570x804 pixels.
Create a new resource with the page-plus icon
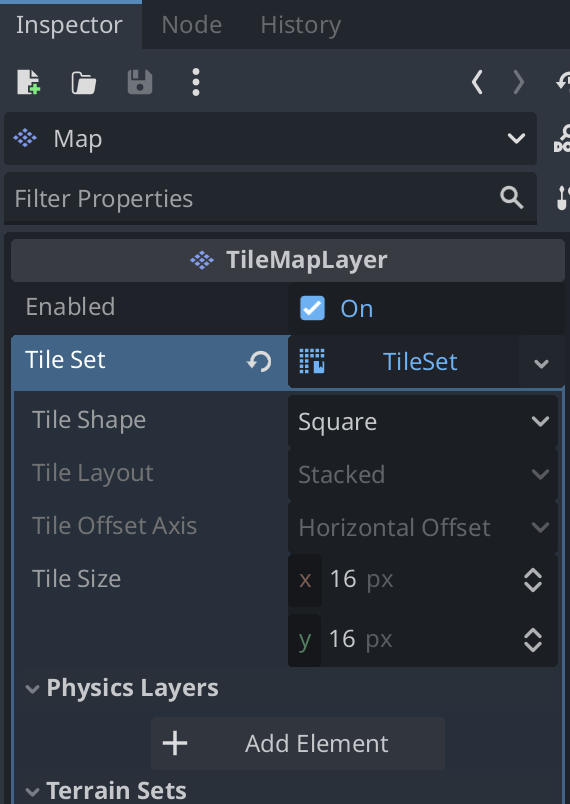[29, 82]
